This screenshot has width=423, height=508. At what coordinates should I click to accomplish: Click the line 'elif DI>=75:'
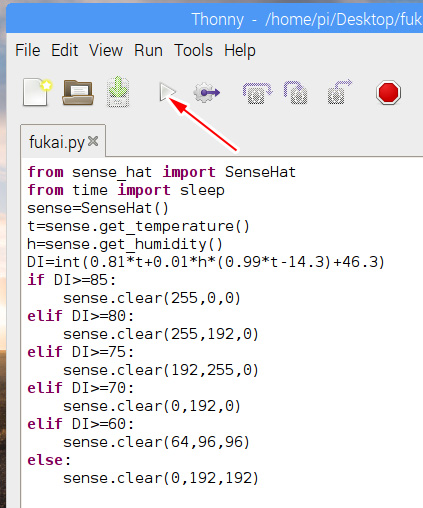point(81,352)
